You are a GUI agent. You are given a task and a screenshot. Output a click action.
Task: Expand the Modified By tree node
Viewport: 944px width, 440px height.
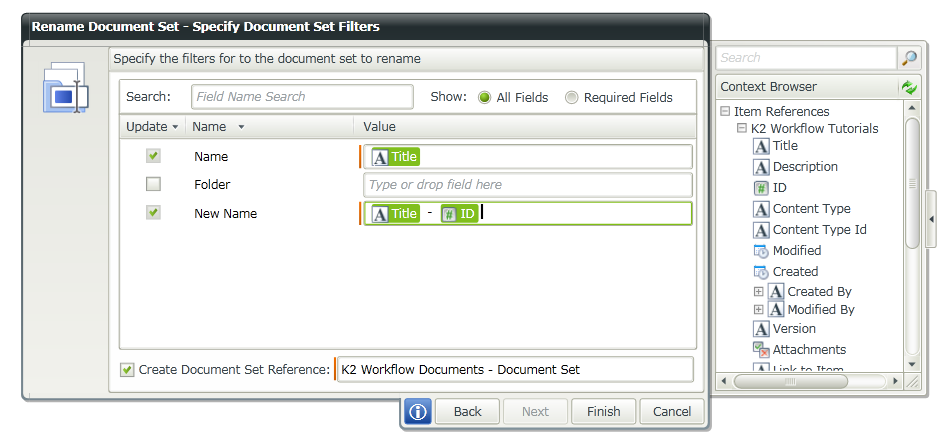click(758, 310)
